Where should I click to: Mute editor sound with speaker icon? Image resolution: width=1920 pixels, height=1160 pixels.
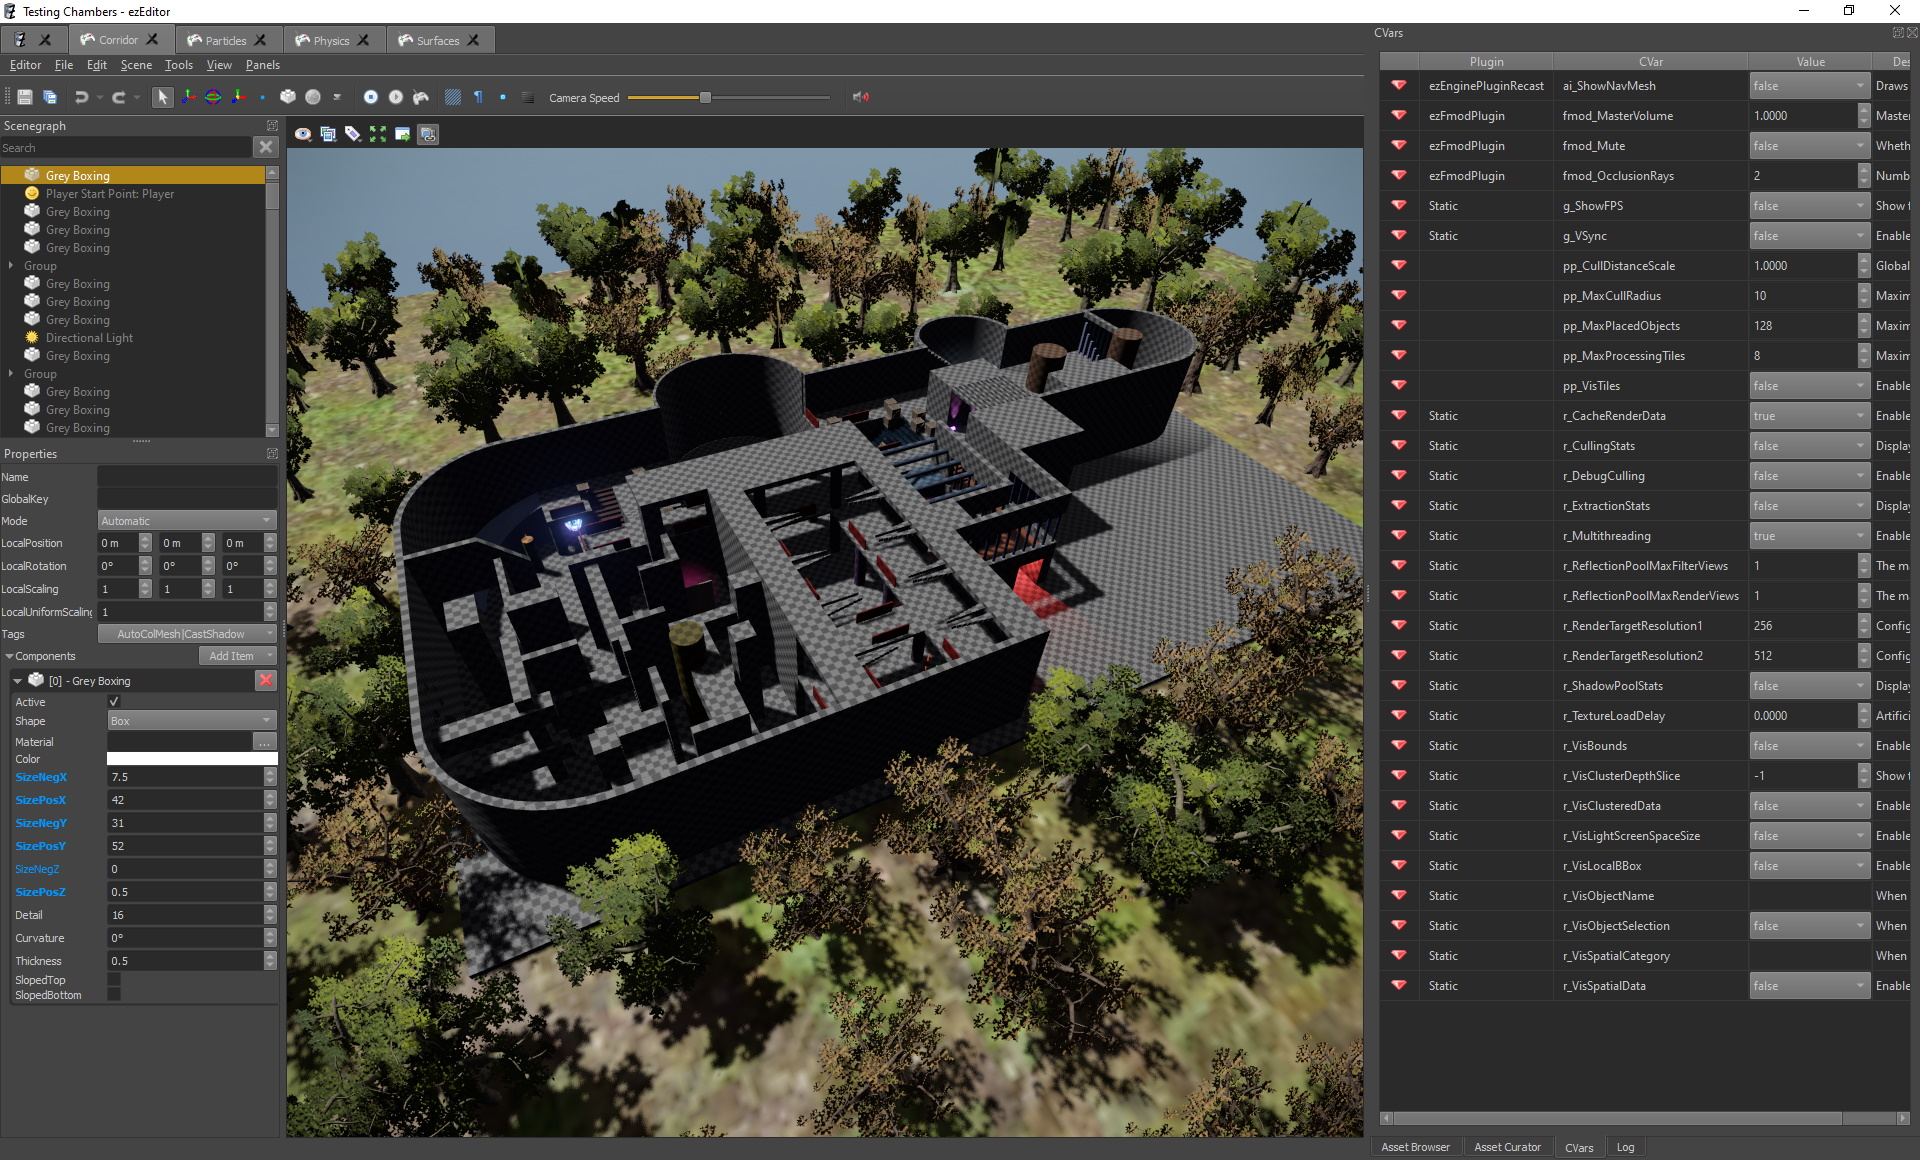pyautogui.click(x=860, y=97)
